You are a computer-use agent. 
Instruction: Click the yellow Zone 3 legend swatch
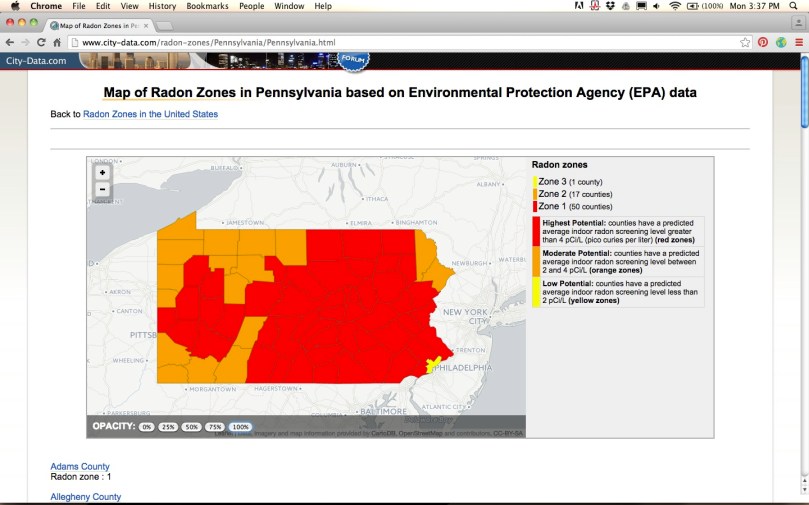(535, 182)
